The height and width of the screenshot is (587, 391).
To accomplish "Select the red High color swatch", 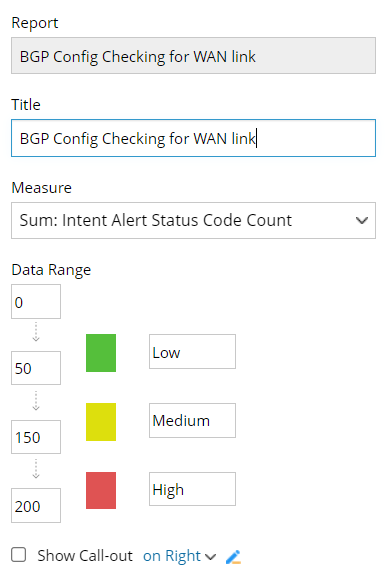I will [x=101, y=490].
